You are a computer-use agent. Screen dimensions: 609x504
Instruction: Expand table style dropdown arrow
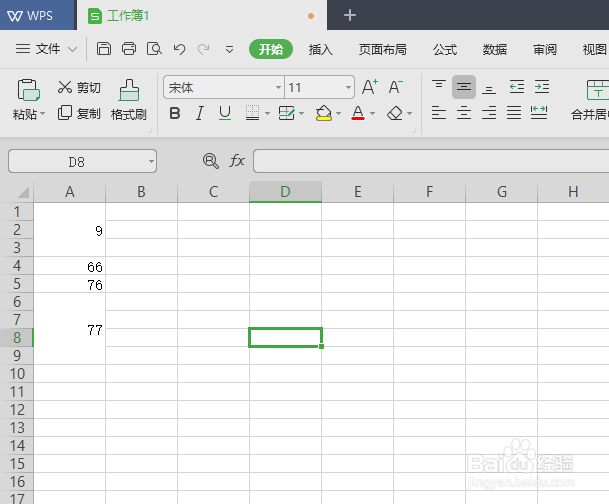point(302,114)
